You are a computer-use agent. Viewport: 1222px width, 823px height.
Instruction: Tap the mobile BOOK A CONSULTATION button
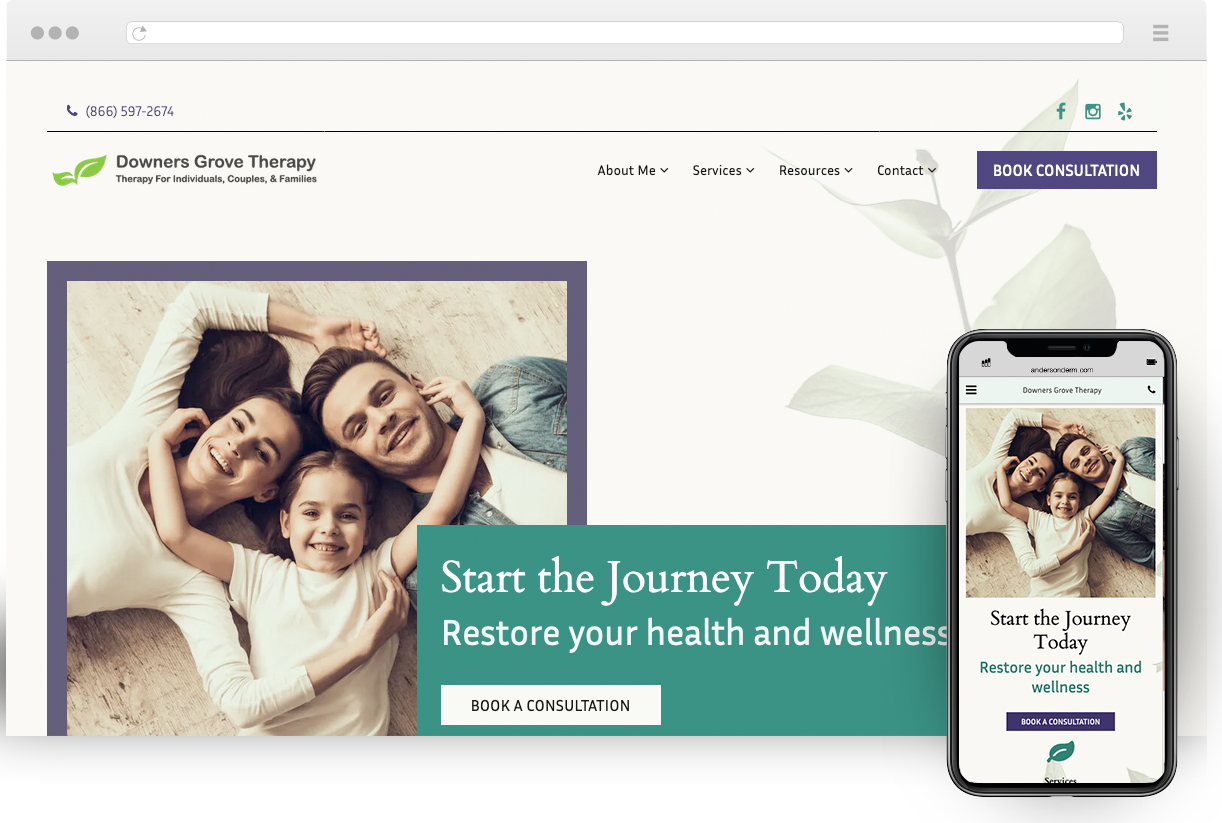point(1060,722)
